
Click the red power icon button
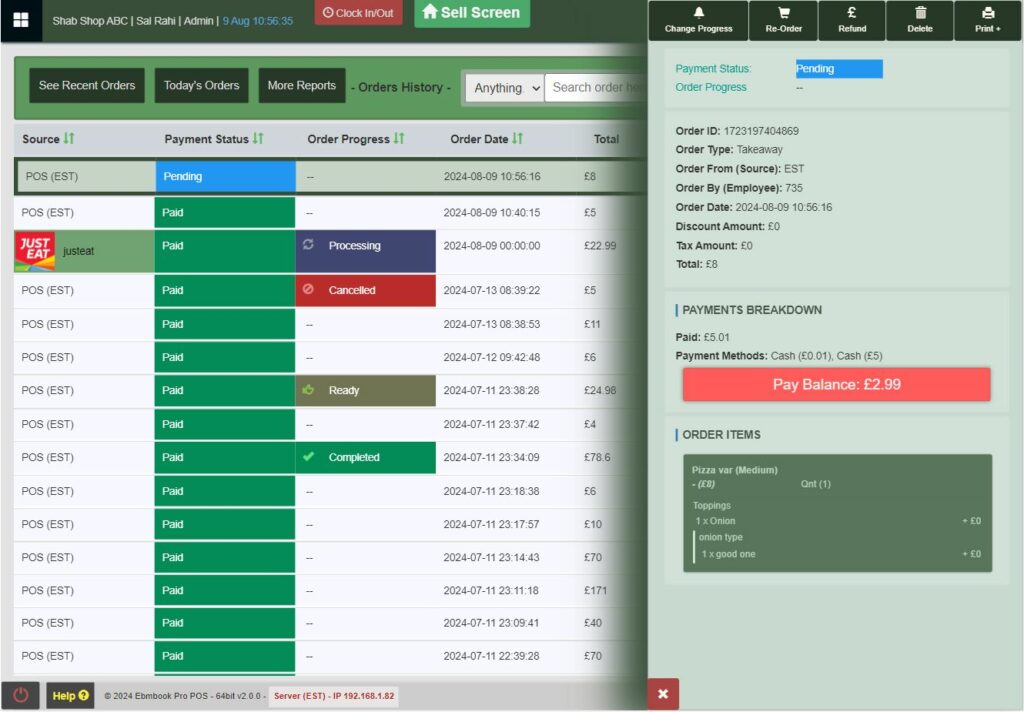21,695
